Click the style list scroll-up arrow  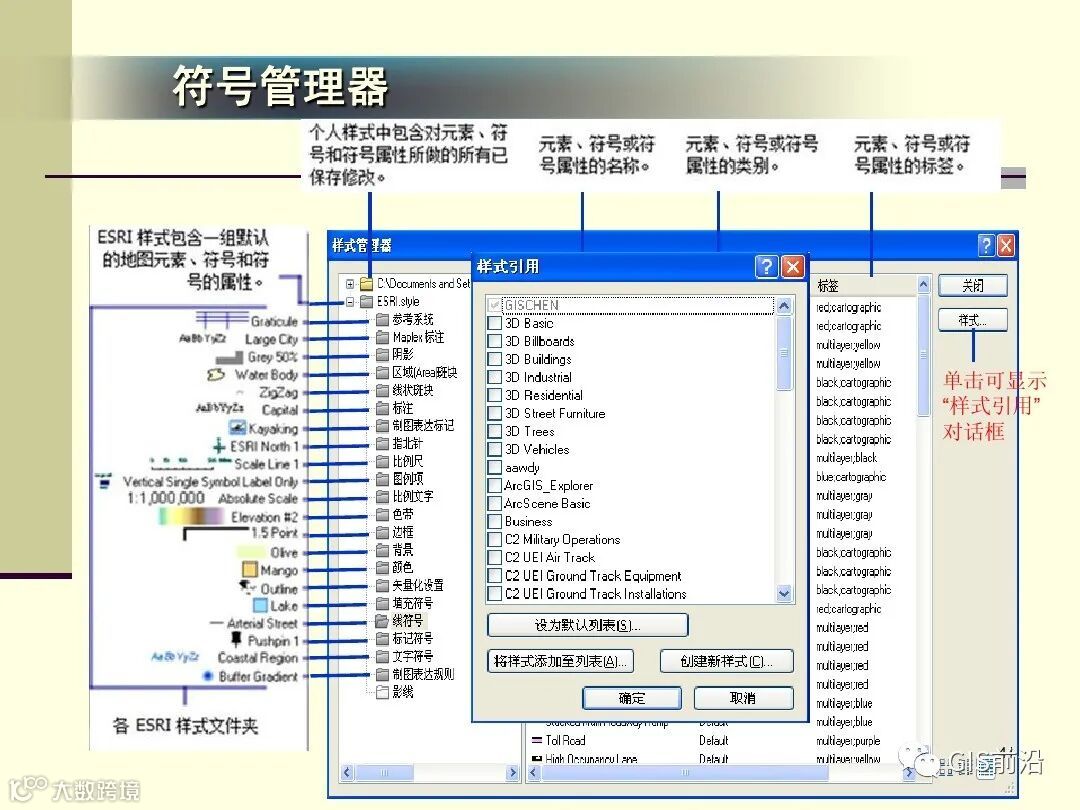pos(784,306)
